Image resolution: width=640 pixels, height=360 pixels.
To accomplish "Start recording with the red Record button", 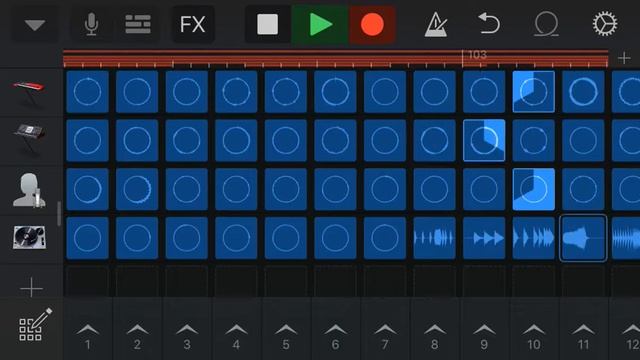I will 372,24.
